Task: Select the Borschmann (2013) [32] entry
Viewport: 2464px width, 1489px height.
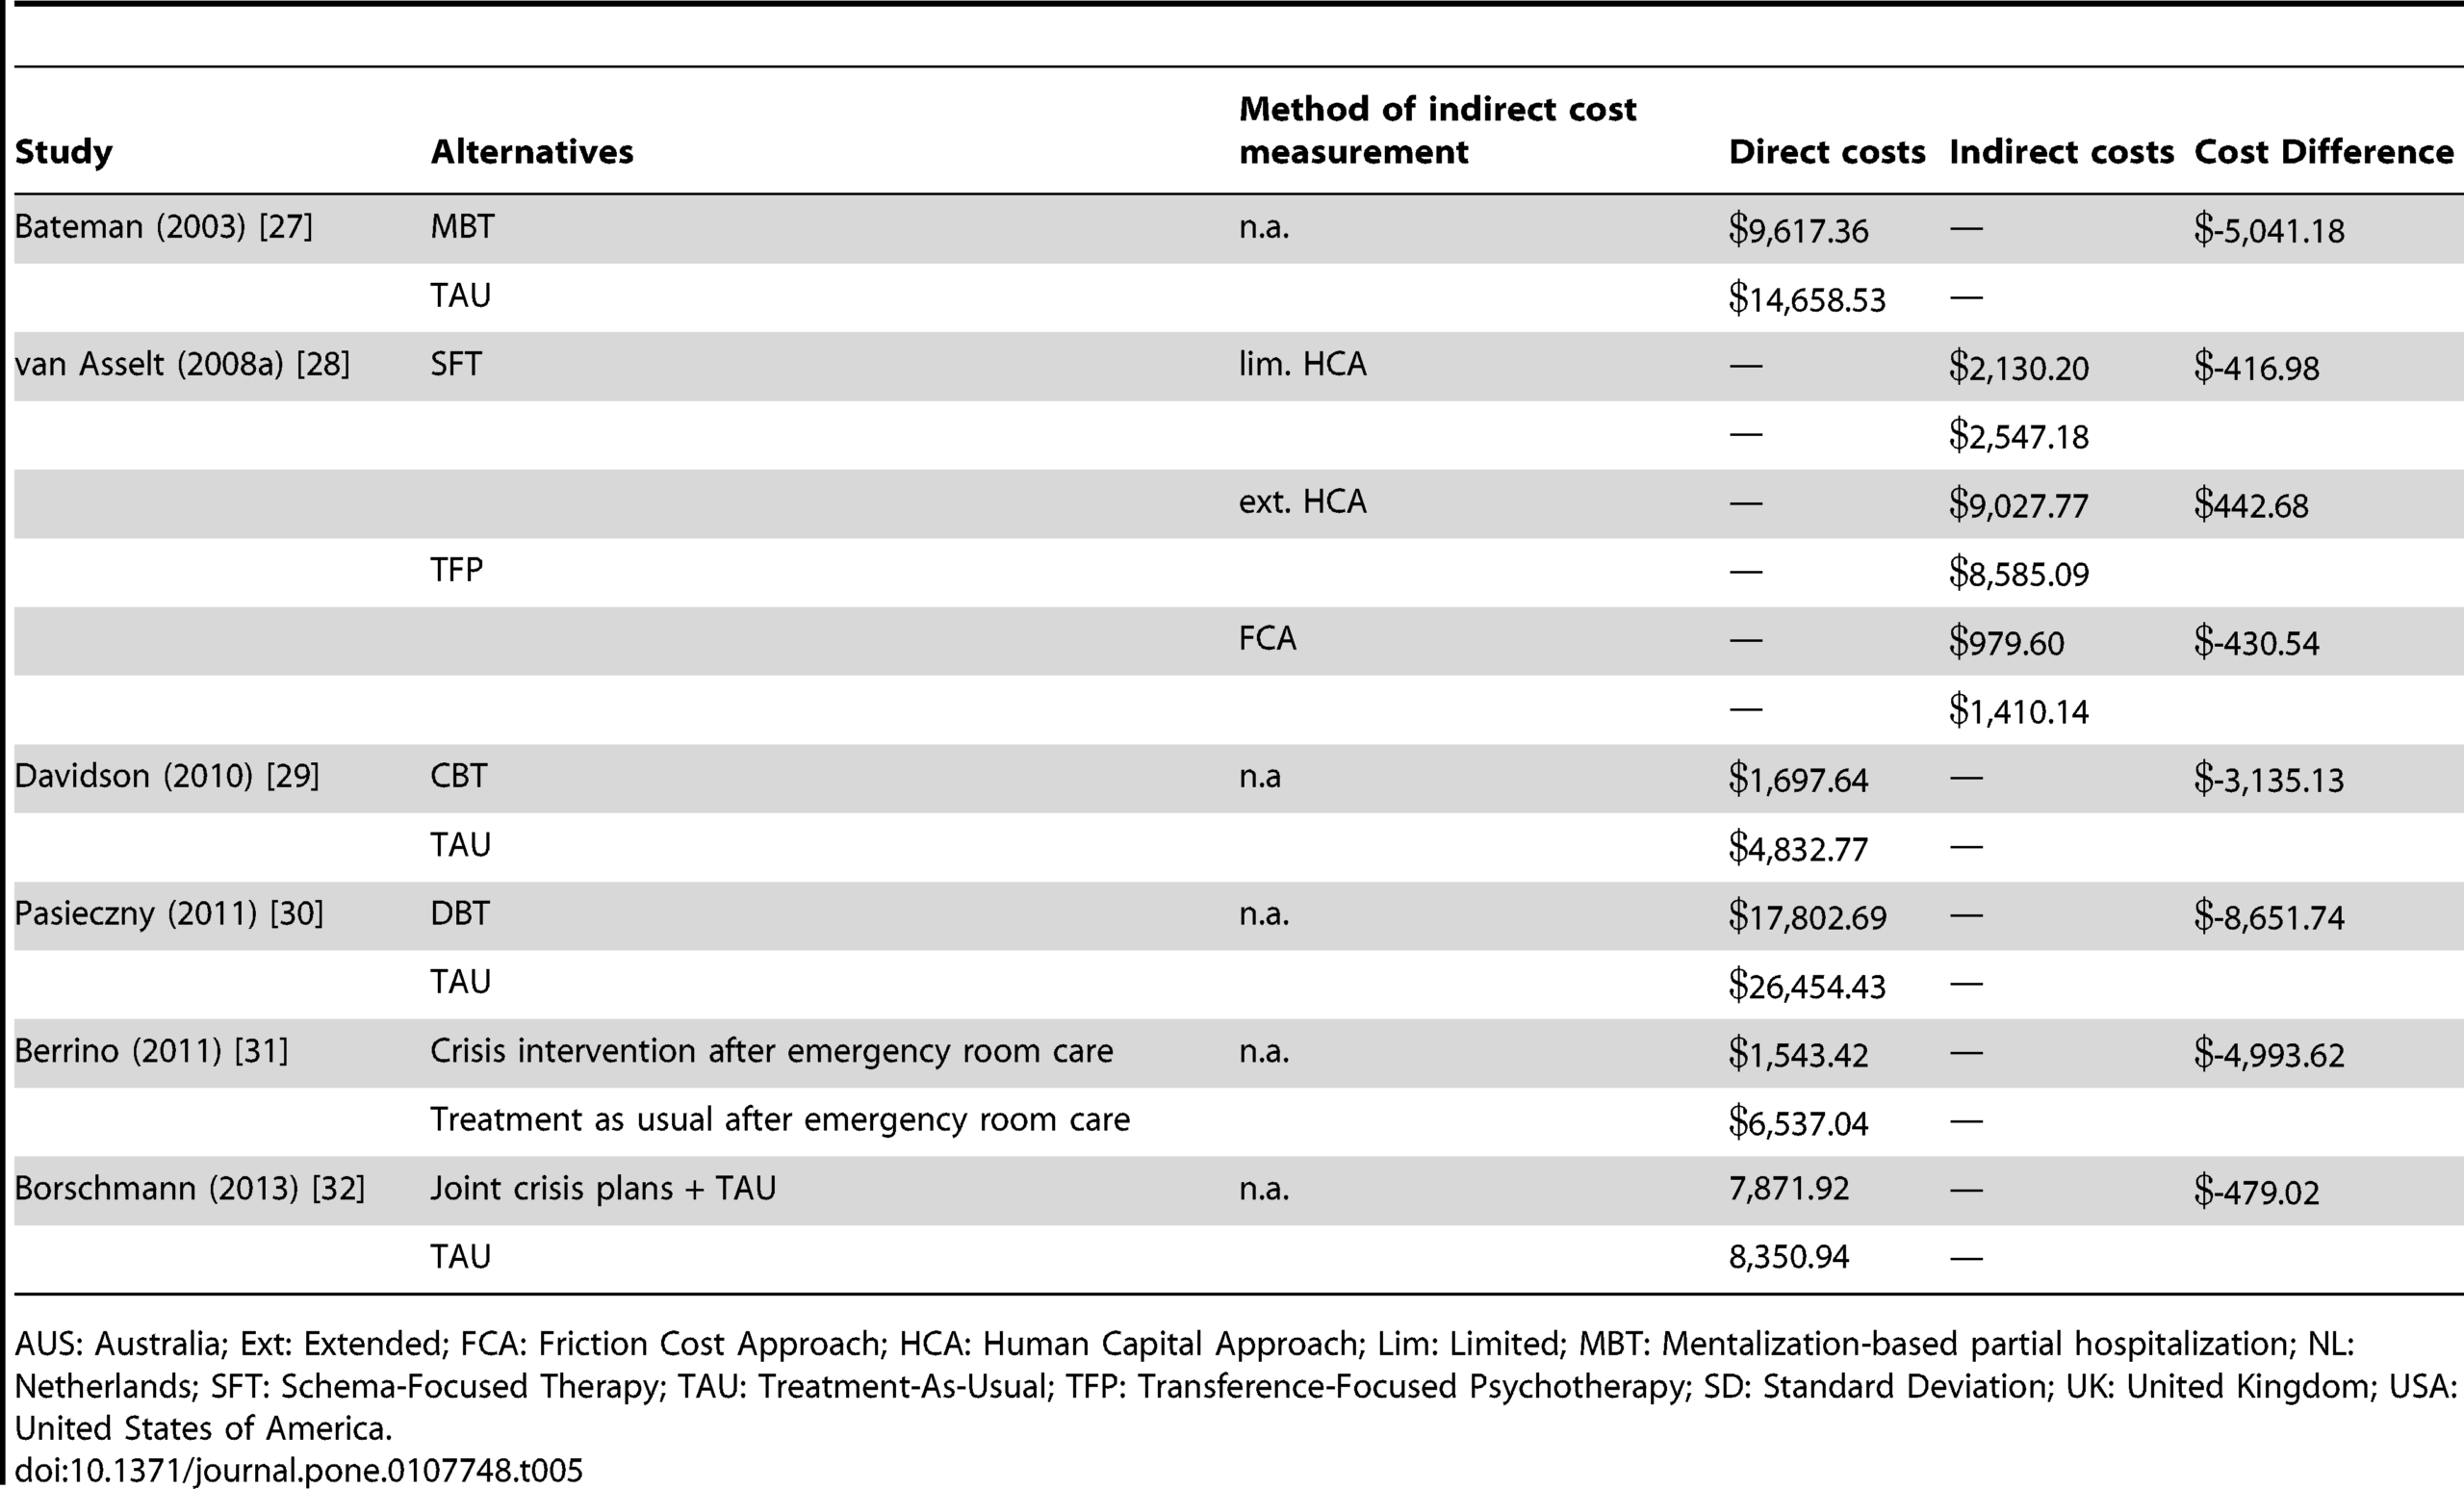Action: click(x=189, y=1188)
